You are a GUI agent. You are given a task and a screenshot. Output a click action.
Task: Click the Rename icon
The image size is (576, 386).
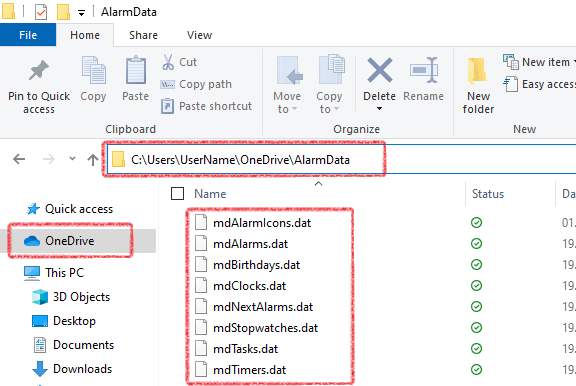[x=424, y=70]
